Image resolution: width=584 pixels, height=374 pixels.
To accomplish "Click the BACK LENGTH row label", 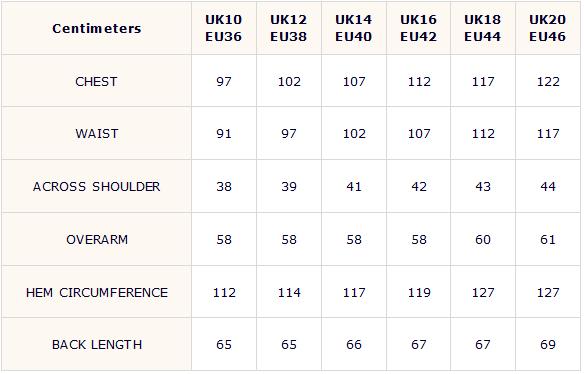I will coord(96,344).
